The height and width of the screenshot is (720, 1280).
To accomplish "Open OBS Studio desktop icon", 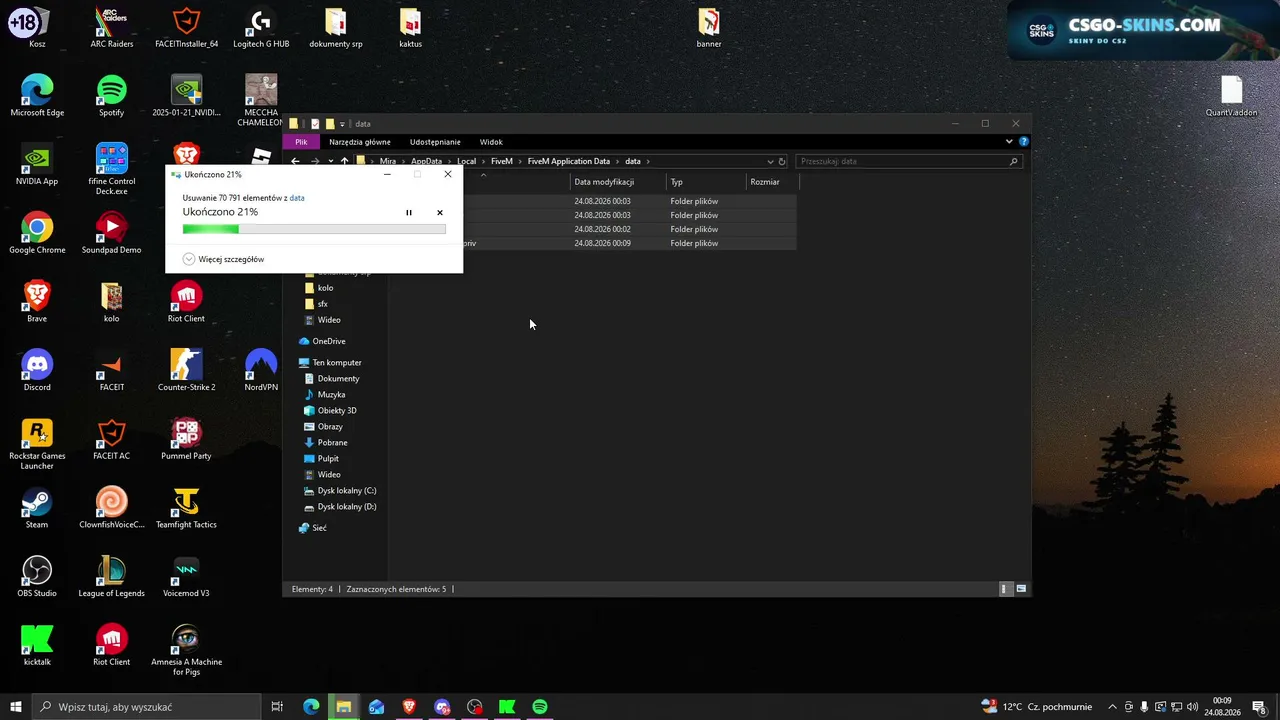I will [x=37, y=577].
